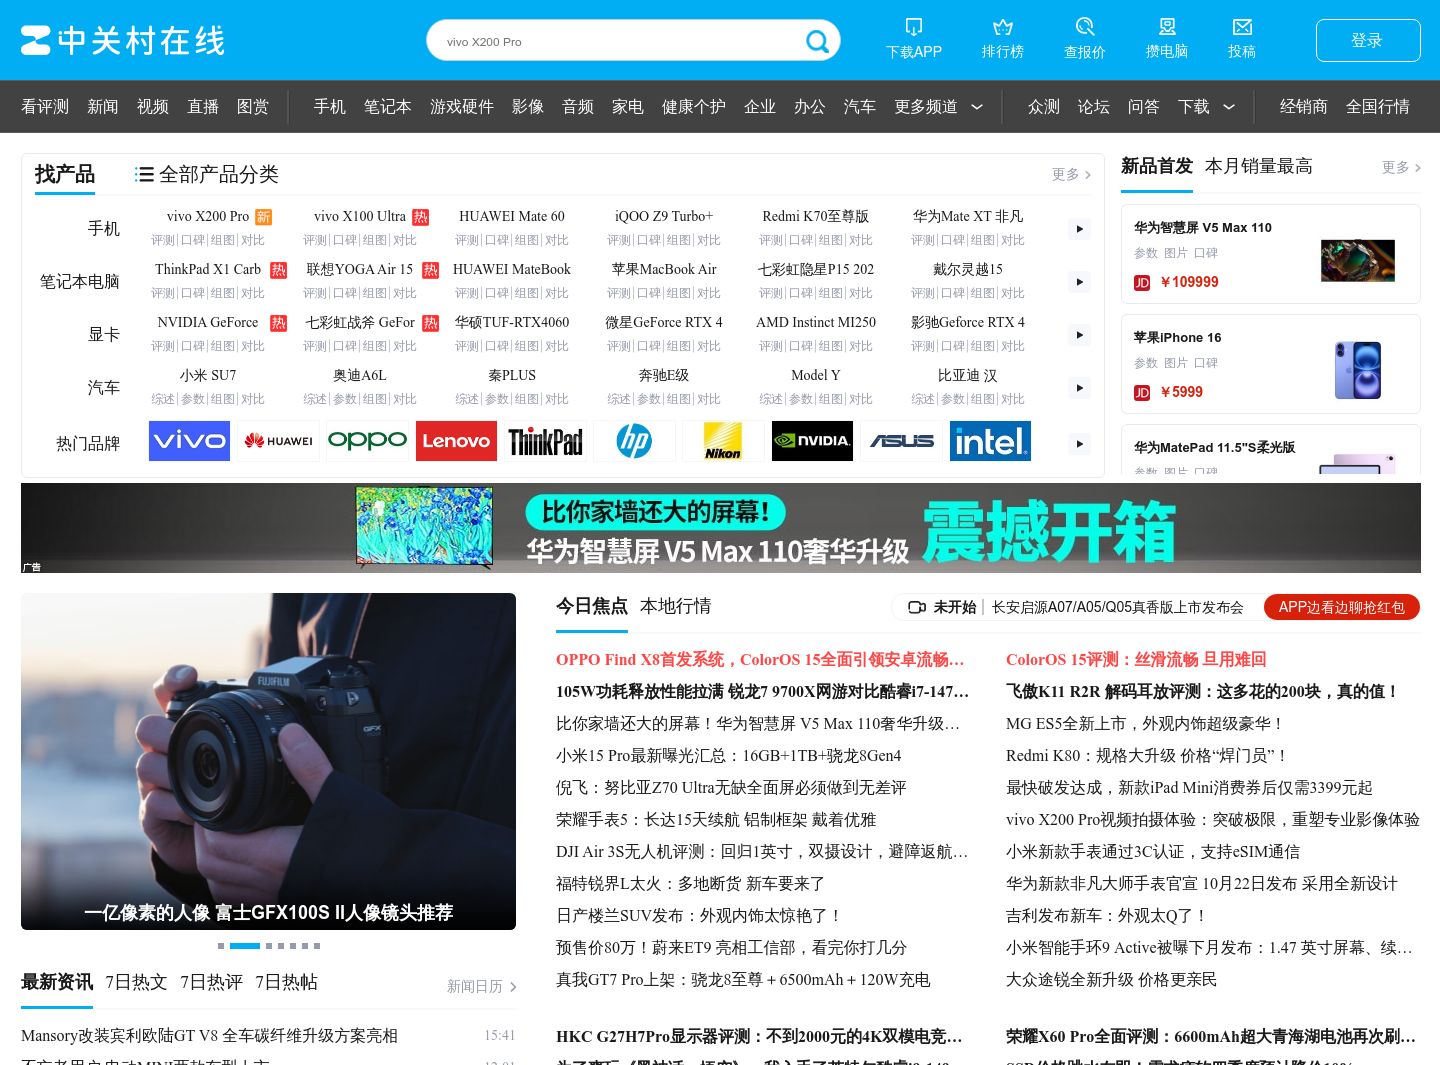Click JD icon beside ¥109999 price
Screen dimensions: 1440x1065
pyautogui.click(x=1142, y=283)
